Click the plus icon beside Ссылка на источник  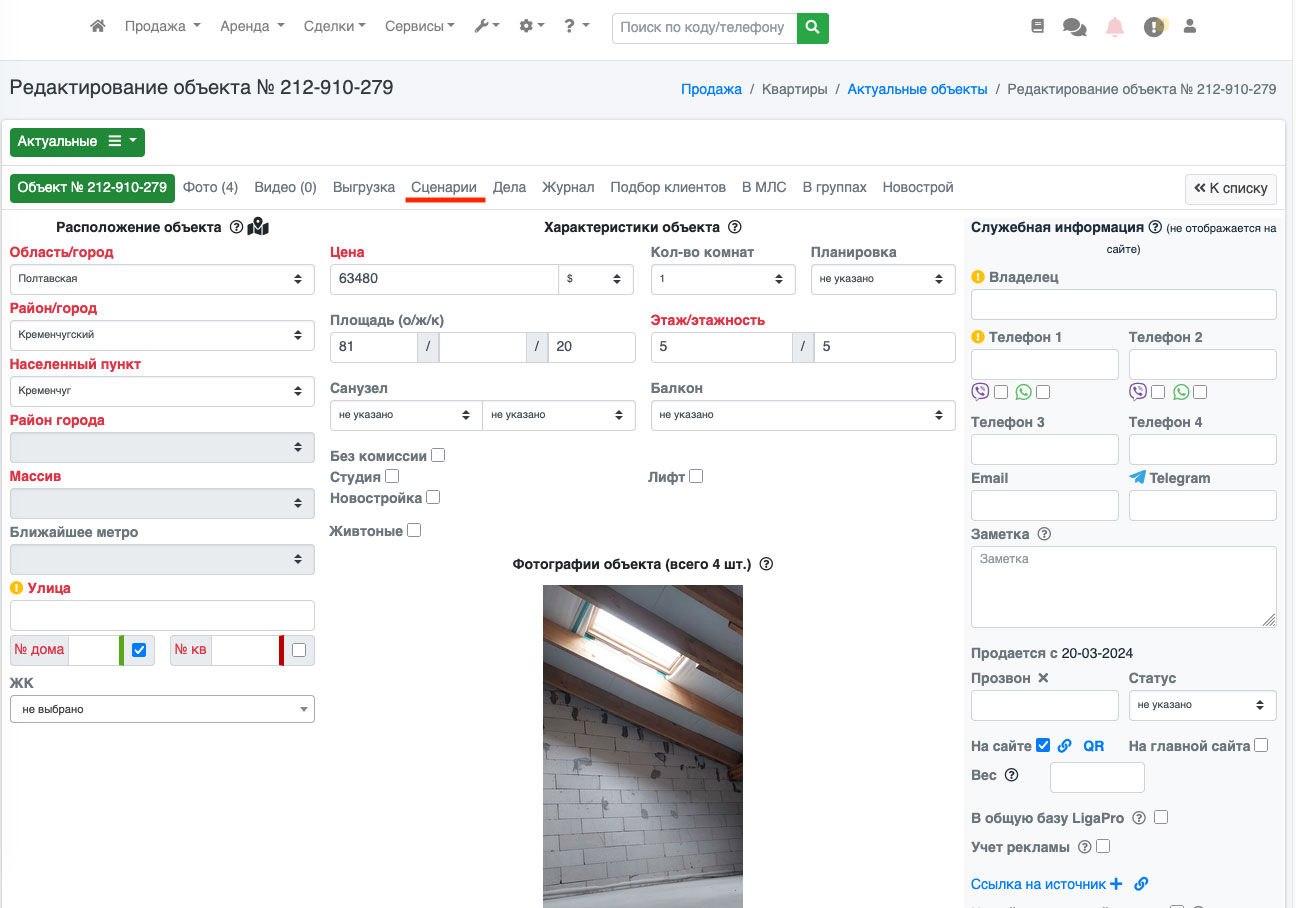1117,884
